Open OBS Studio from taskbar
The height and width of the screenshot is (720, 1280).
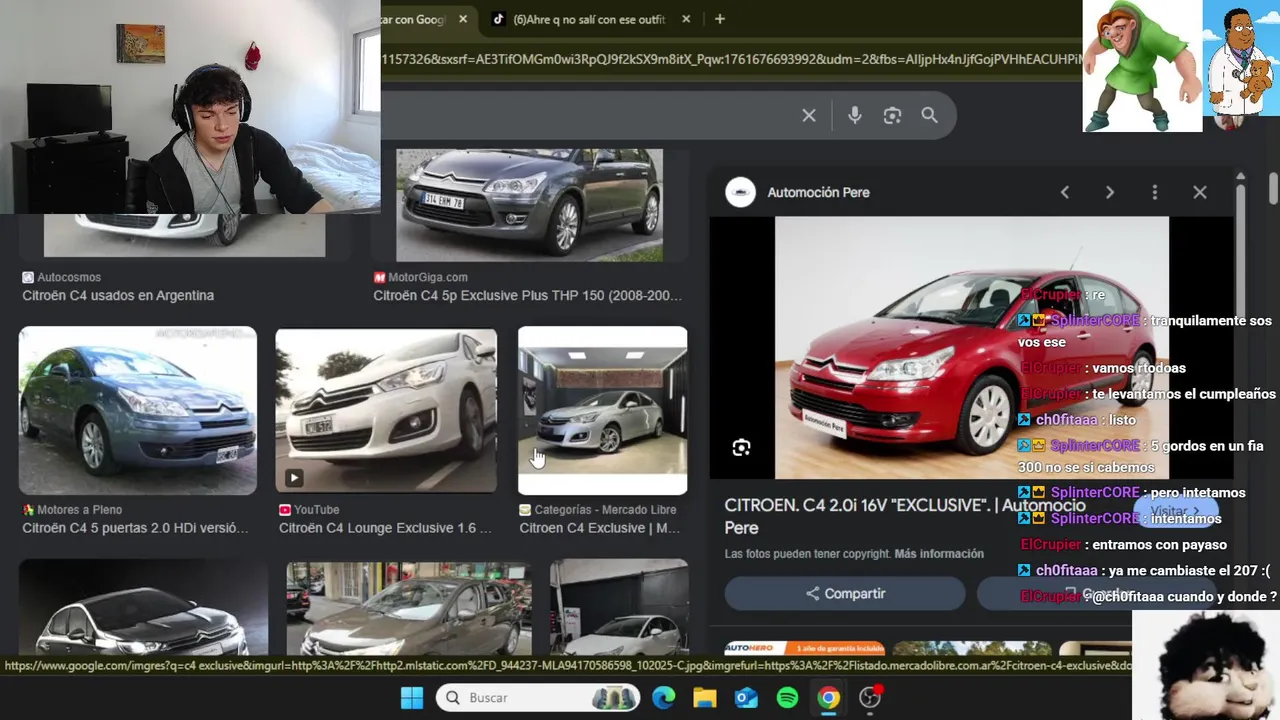[x=870, y=698]
